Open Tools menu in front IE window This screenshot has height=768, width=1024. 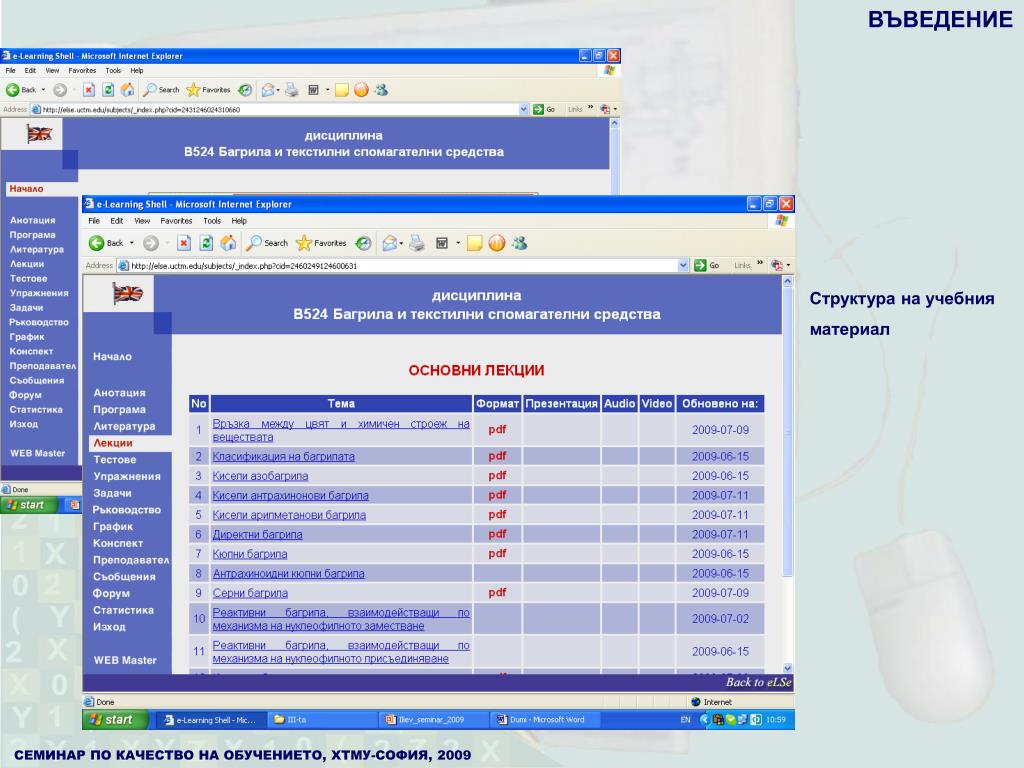(212, 221)
